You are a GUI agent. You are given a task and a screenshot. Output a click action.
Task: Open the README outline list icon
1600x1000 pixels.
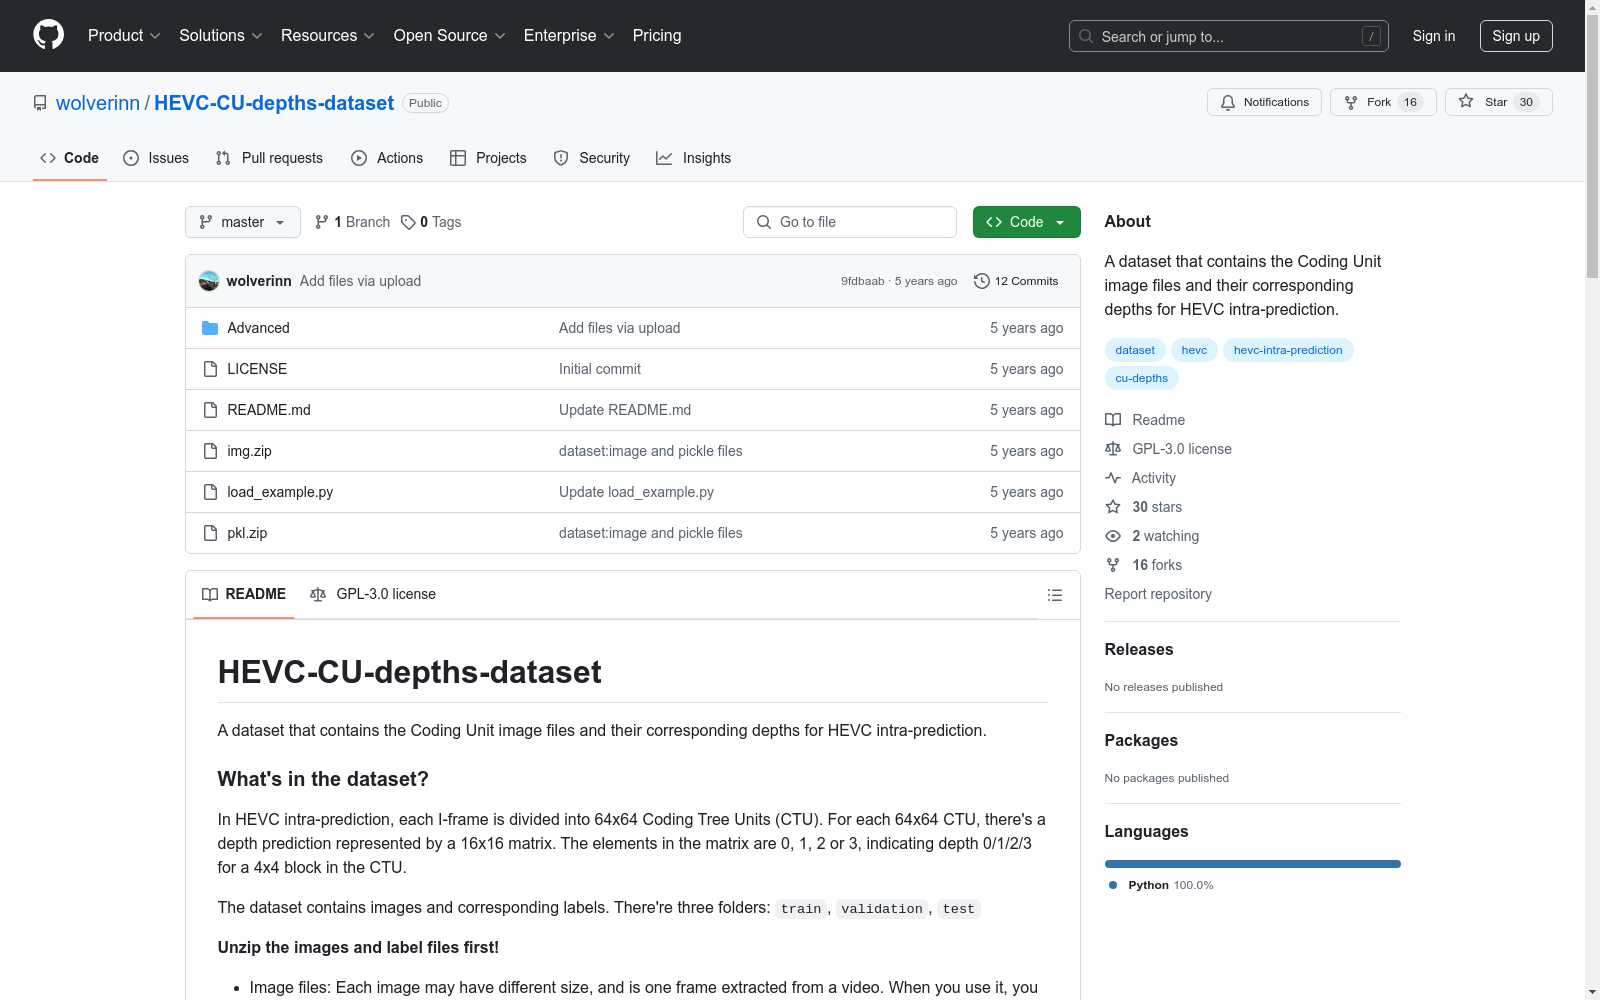click(x=1054, y=595)
